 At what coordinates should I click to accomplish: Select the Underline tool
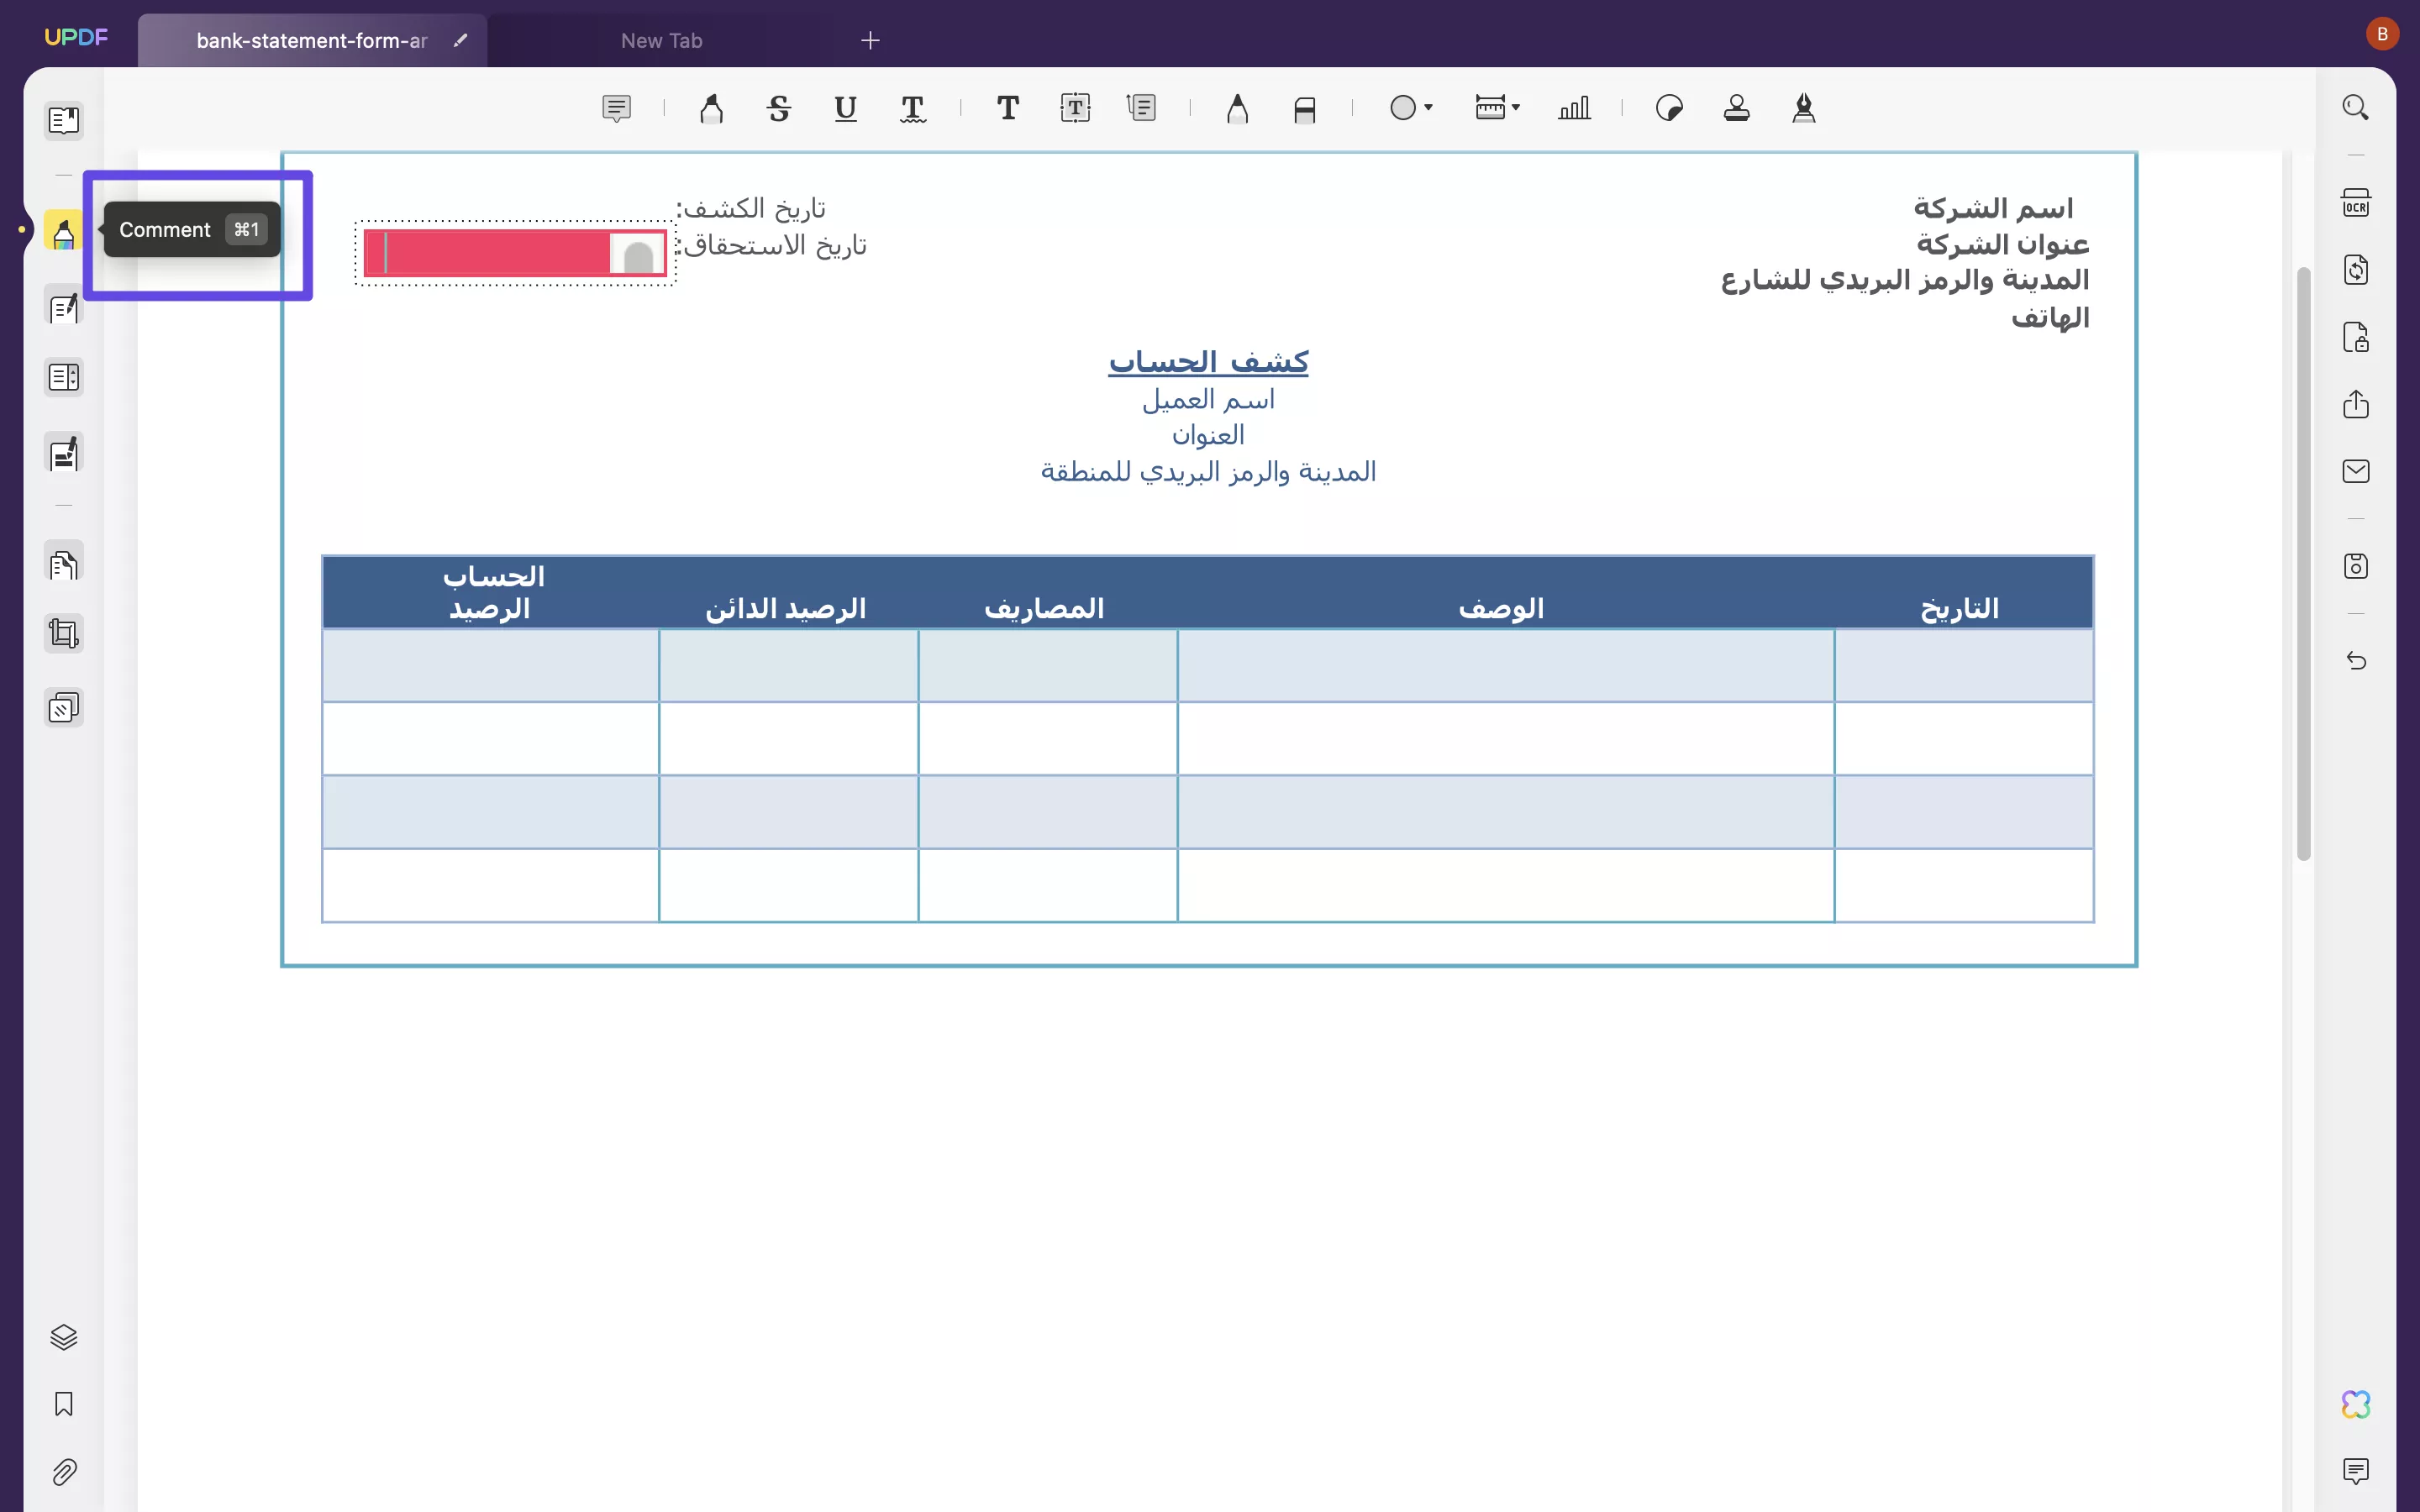point(845,107)
